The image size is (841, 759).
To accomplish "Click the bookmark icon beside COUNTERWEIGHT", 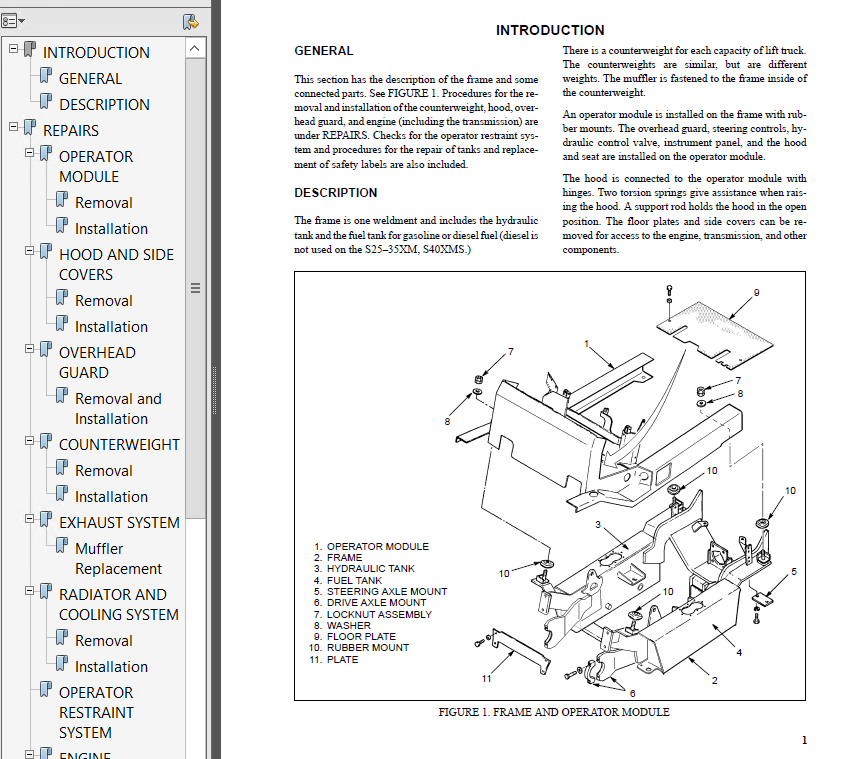I will point(46,442).
